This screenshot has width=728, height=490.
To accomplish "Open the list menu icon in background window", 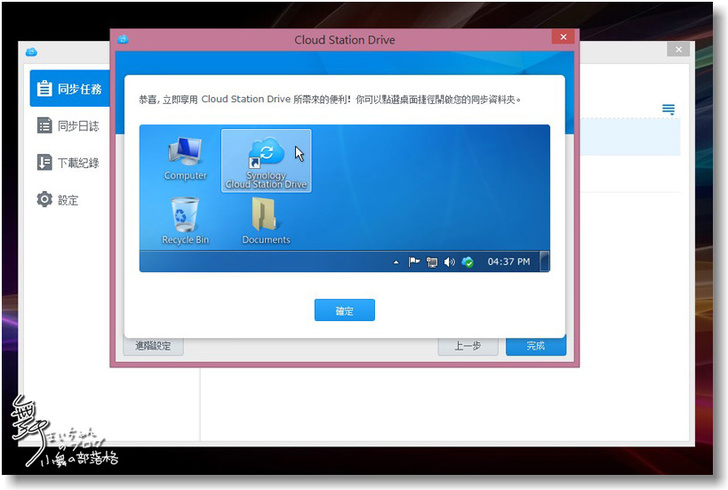I will click(669, 109).
